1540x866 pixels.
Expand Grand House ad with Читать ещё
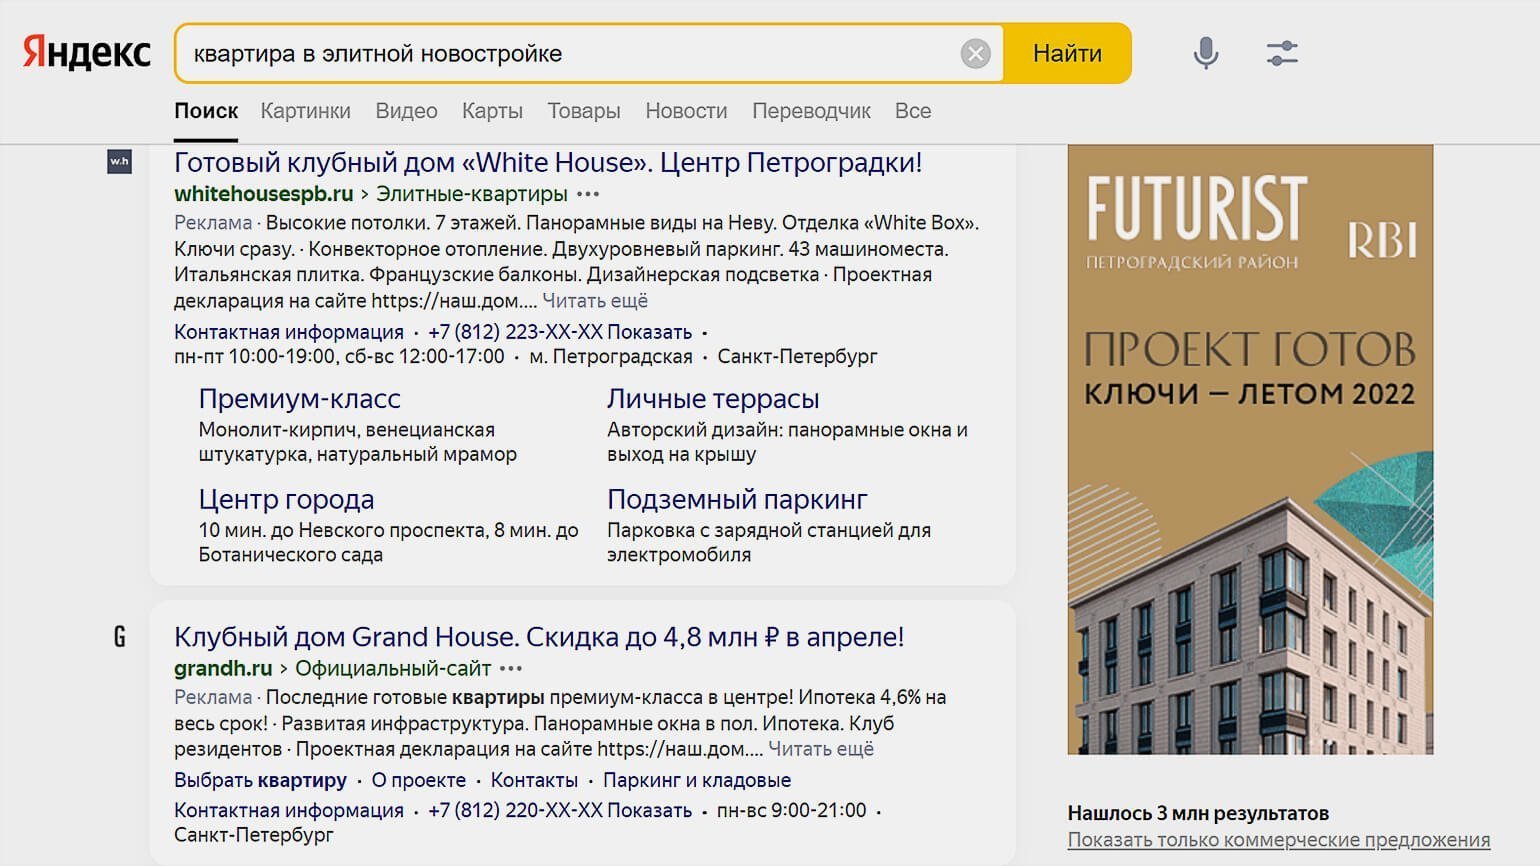click(821, 749)
